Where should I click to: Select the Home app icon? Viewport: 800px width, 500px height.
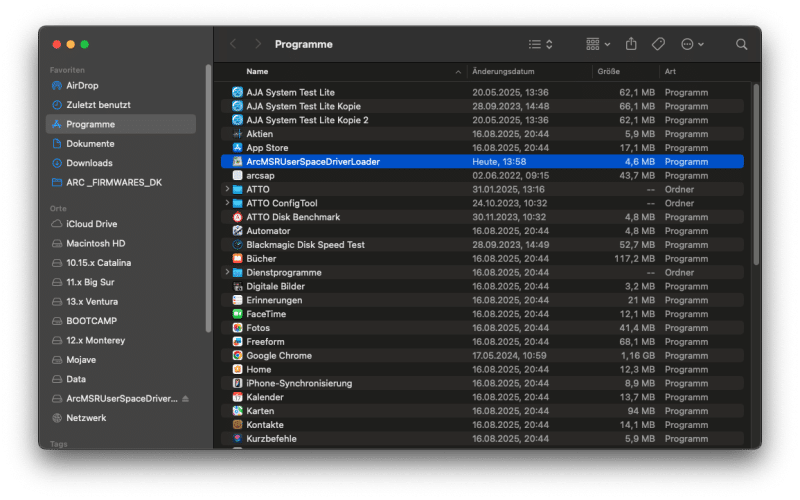pos(237,369)
